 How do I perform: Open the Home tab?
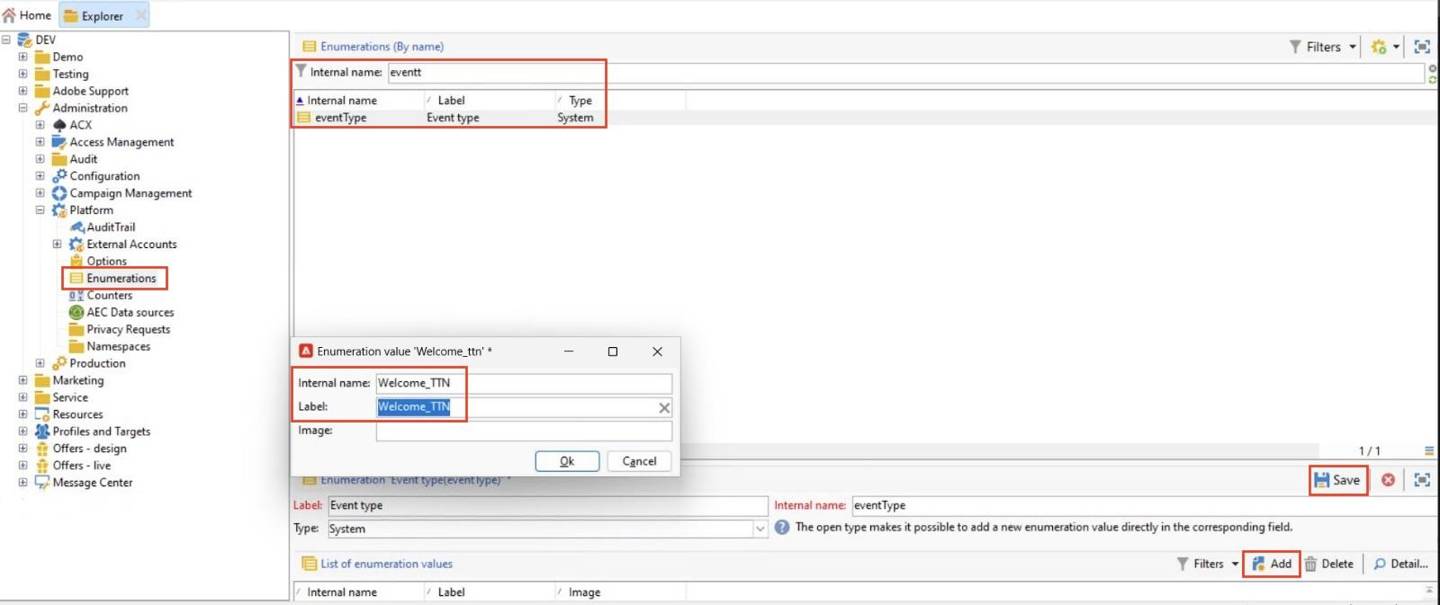[x=28, y=15]
